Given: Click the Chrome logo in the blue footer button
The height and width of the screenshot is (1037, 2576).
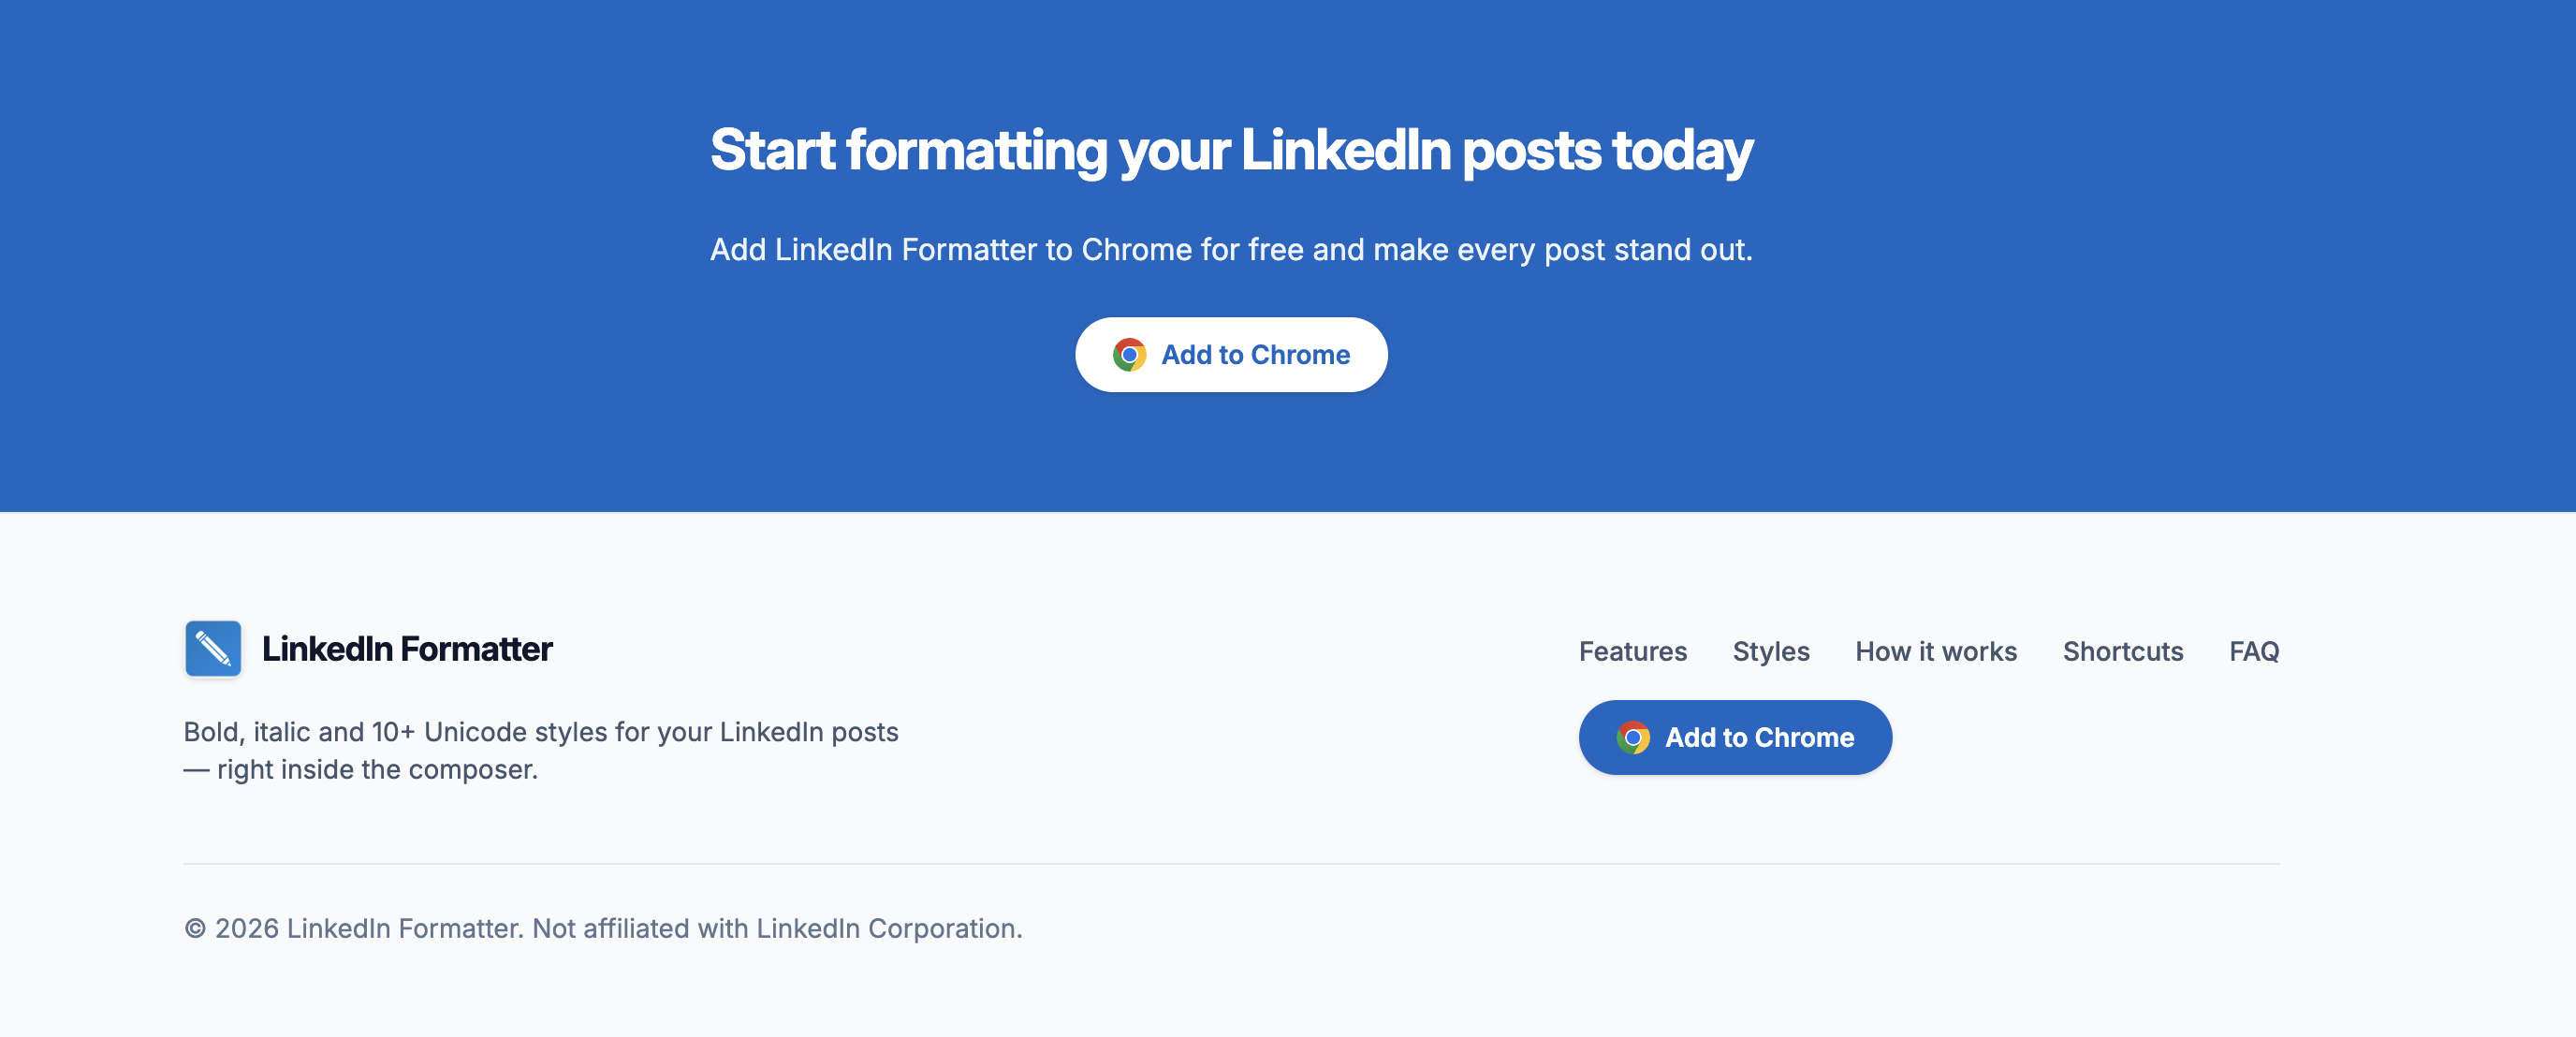Looking at the screenshot, I should (x=1633, y=737).
